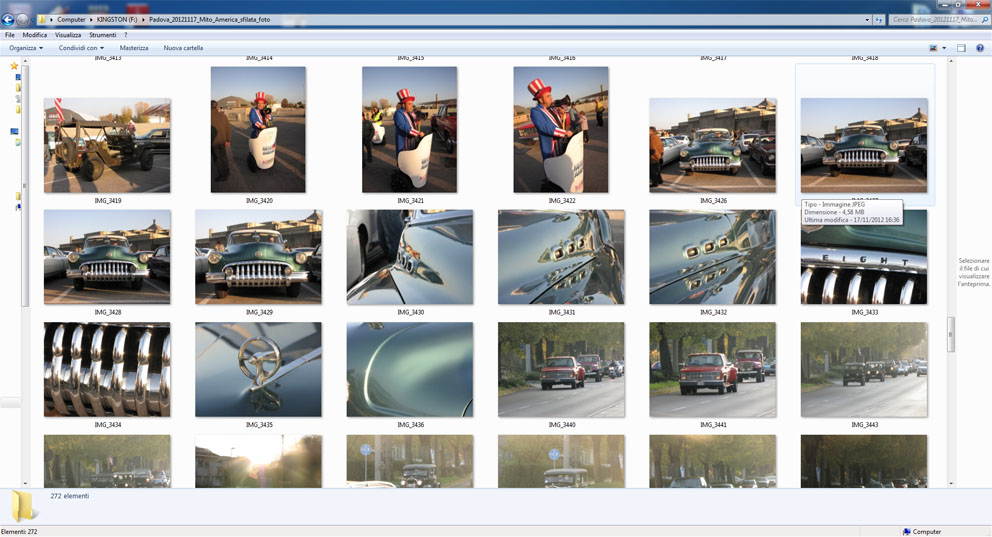Click the folder icon in details pane
992x537 pixels.
coord(23,506)
